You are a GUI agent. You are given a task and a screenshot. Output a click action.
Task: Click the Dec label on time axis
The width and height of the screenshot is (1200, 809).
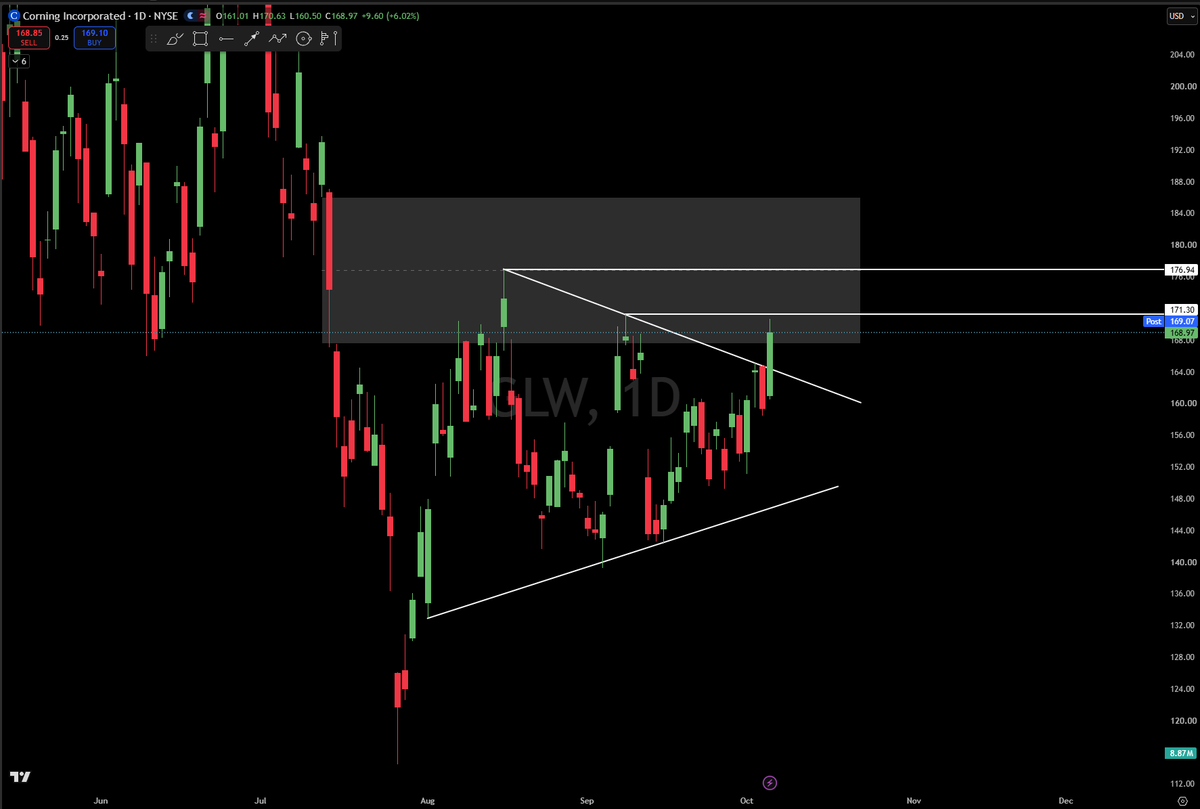click(x=1066, y=800)
